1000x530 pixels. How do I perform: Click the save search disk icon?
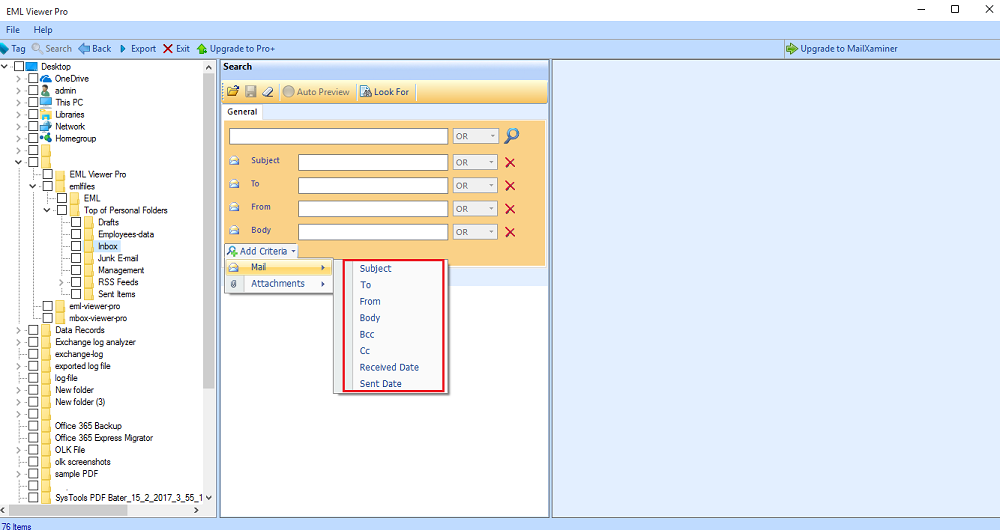[251, 92]
